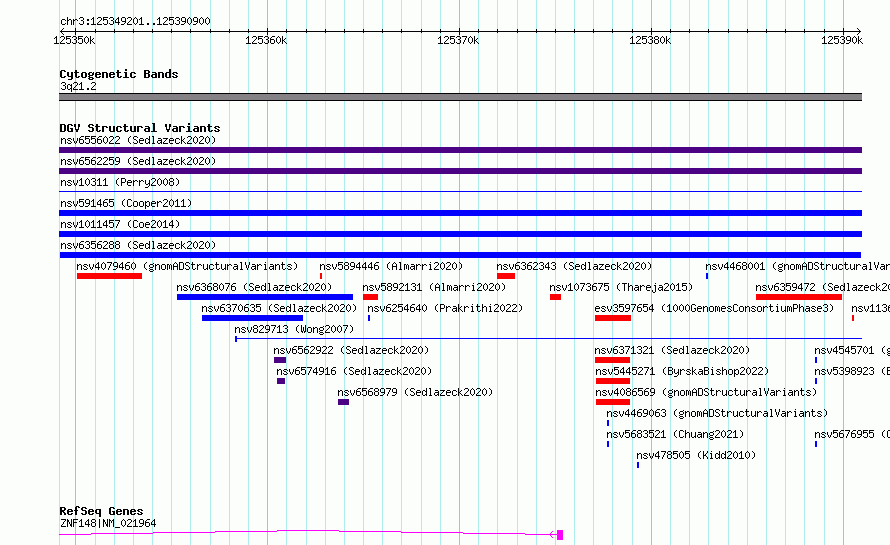Screen dimensions: 890x545
Task: Click the red bar under nsv4086569
Action: pyautogui.click(x=613, y=402)
